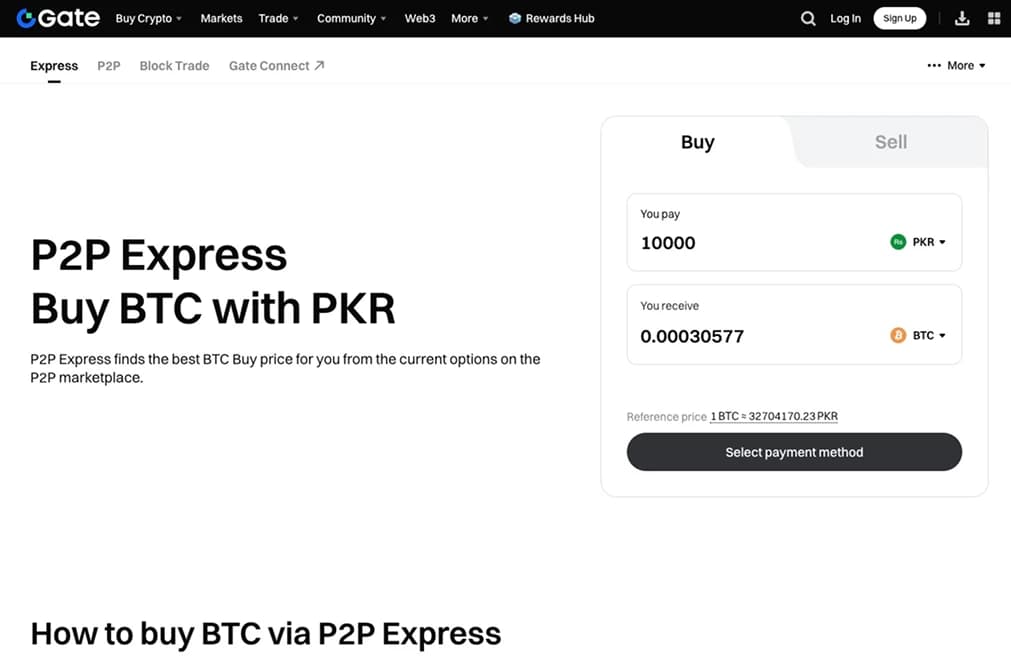1011x665 pixels.
Task: Expand the More options on the sub-navigation
Action: pyautogui.click(x=957, y=66)
